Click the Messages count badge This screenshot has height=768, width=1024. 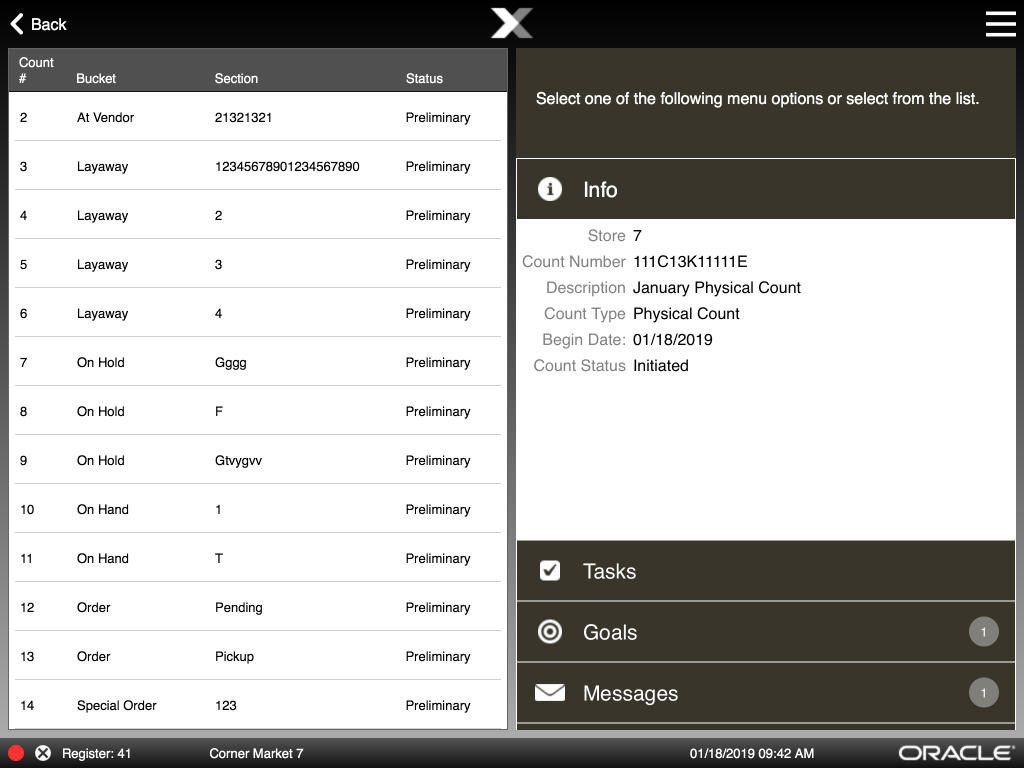click(x=984, y=692)
